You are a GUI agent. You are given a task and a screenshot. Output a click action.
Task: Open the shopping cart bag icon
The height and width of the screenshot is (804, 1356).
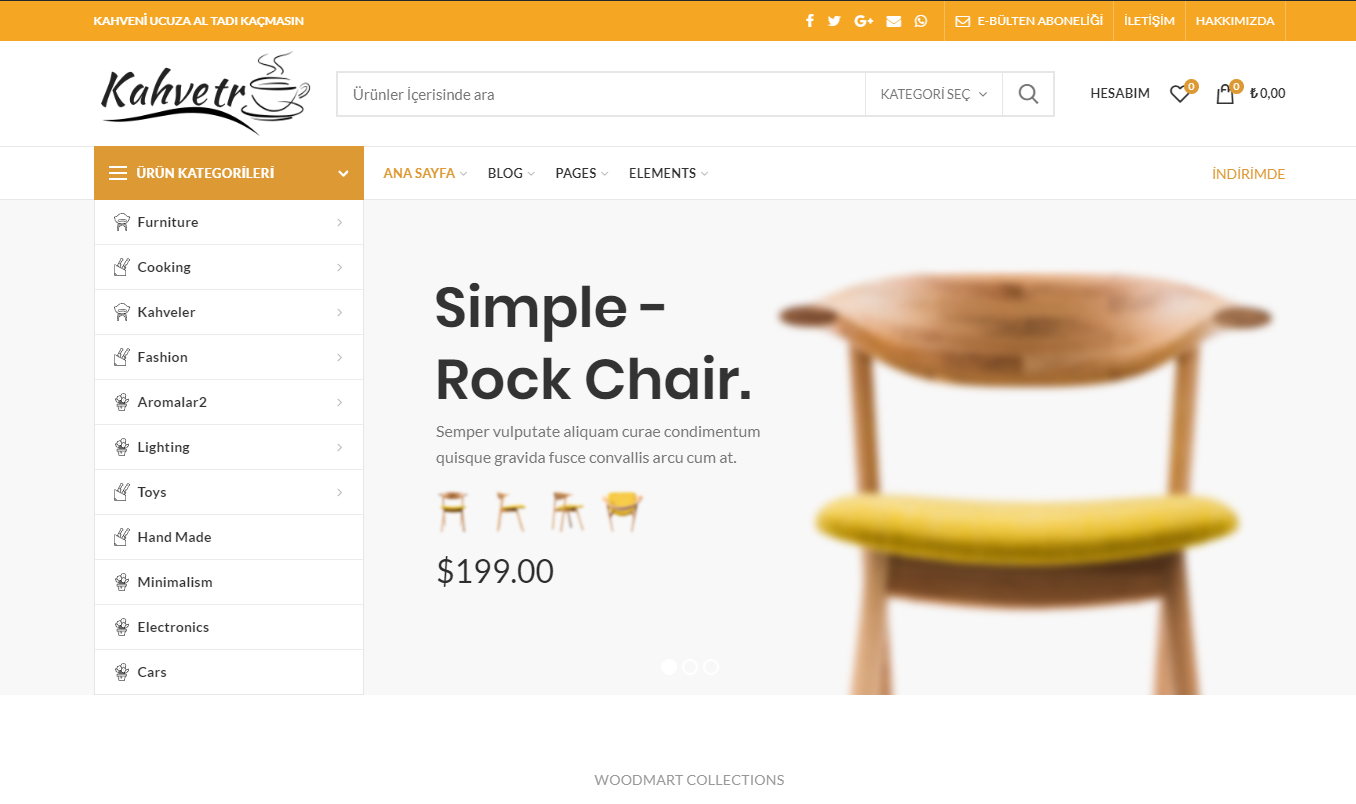[x=1225, y=93]
